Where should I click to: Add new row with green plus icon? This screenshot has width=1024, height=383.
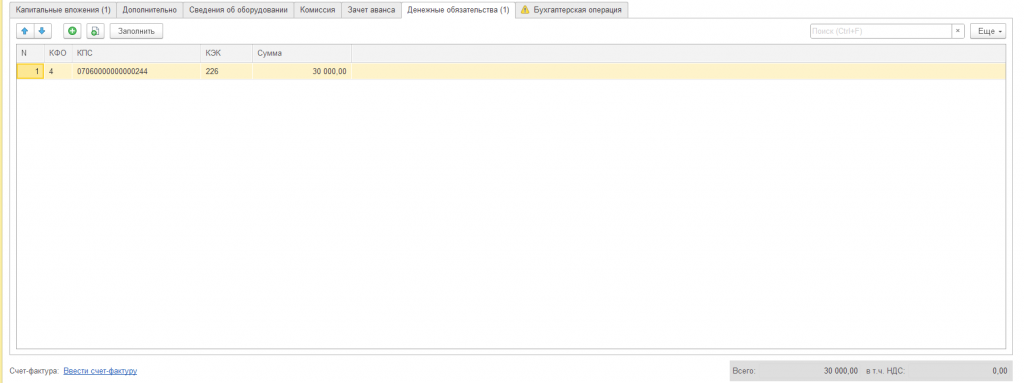[72, 31]
